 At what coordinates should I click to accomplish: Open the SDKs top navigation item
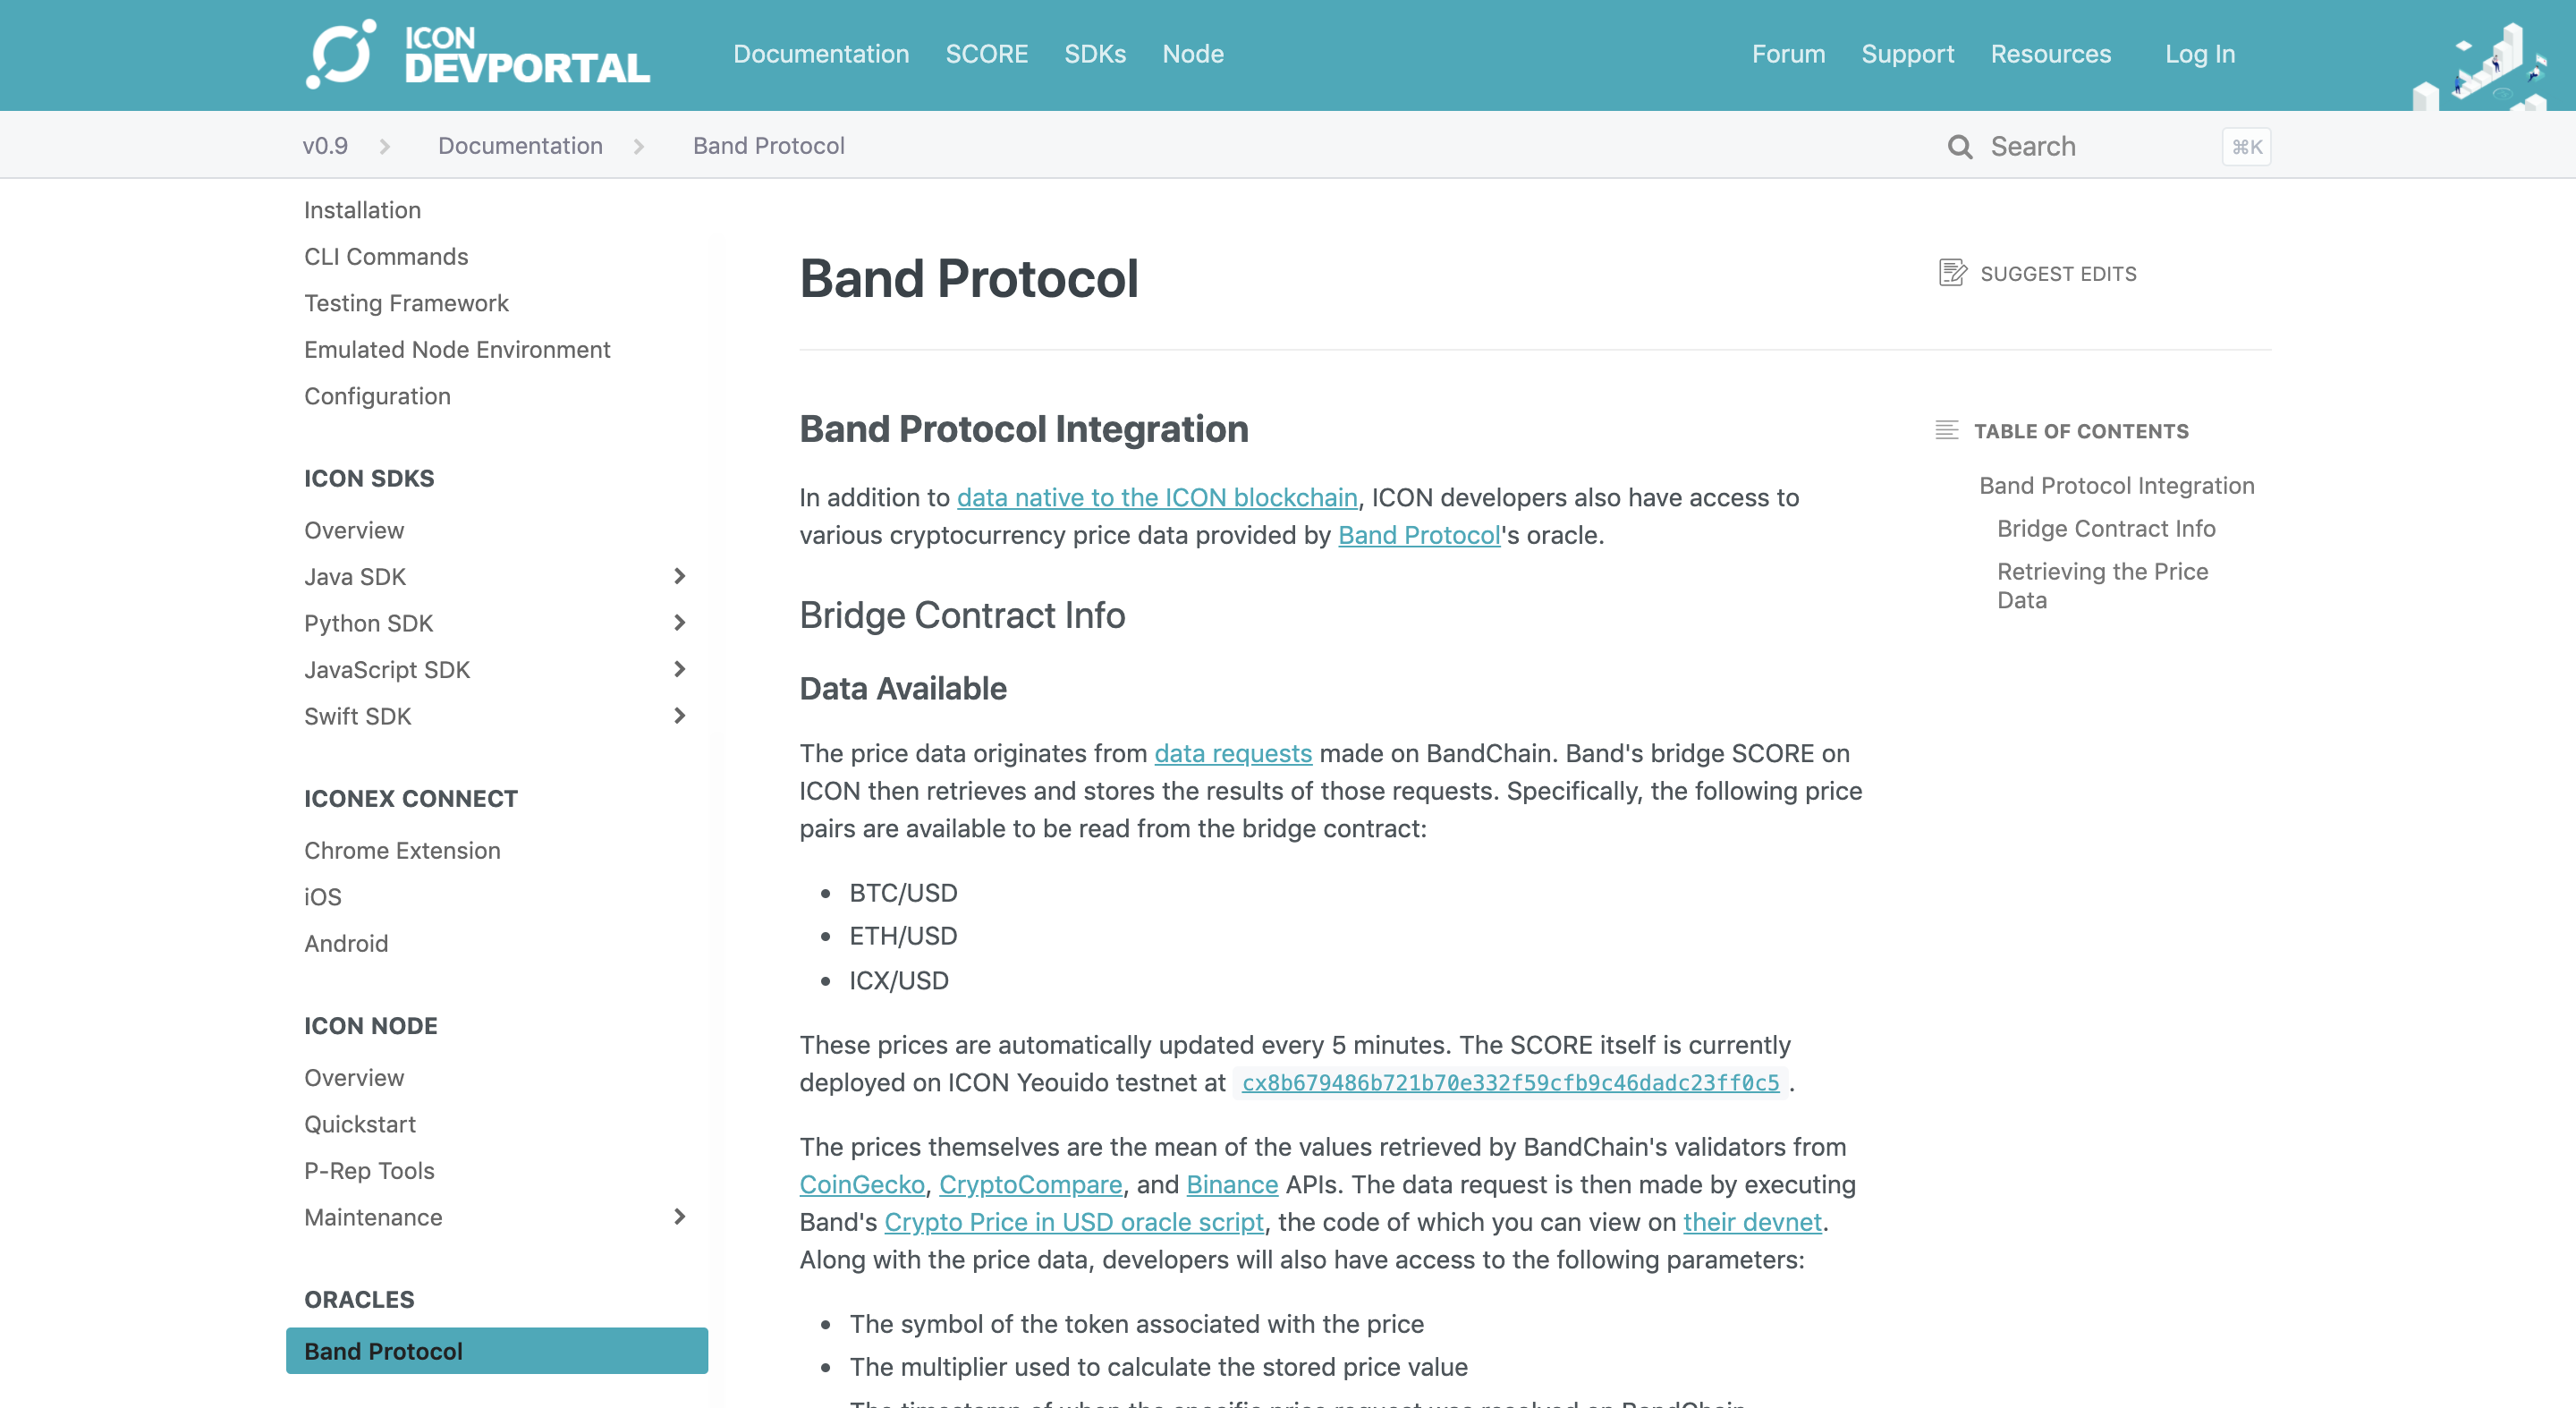tap(1094, 54)
